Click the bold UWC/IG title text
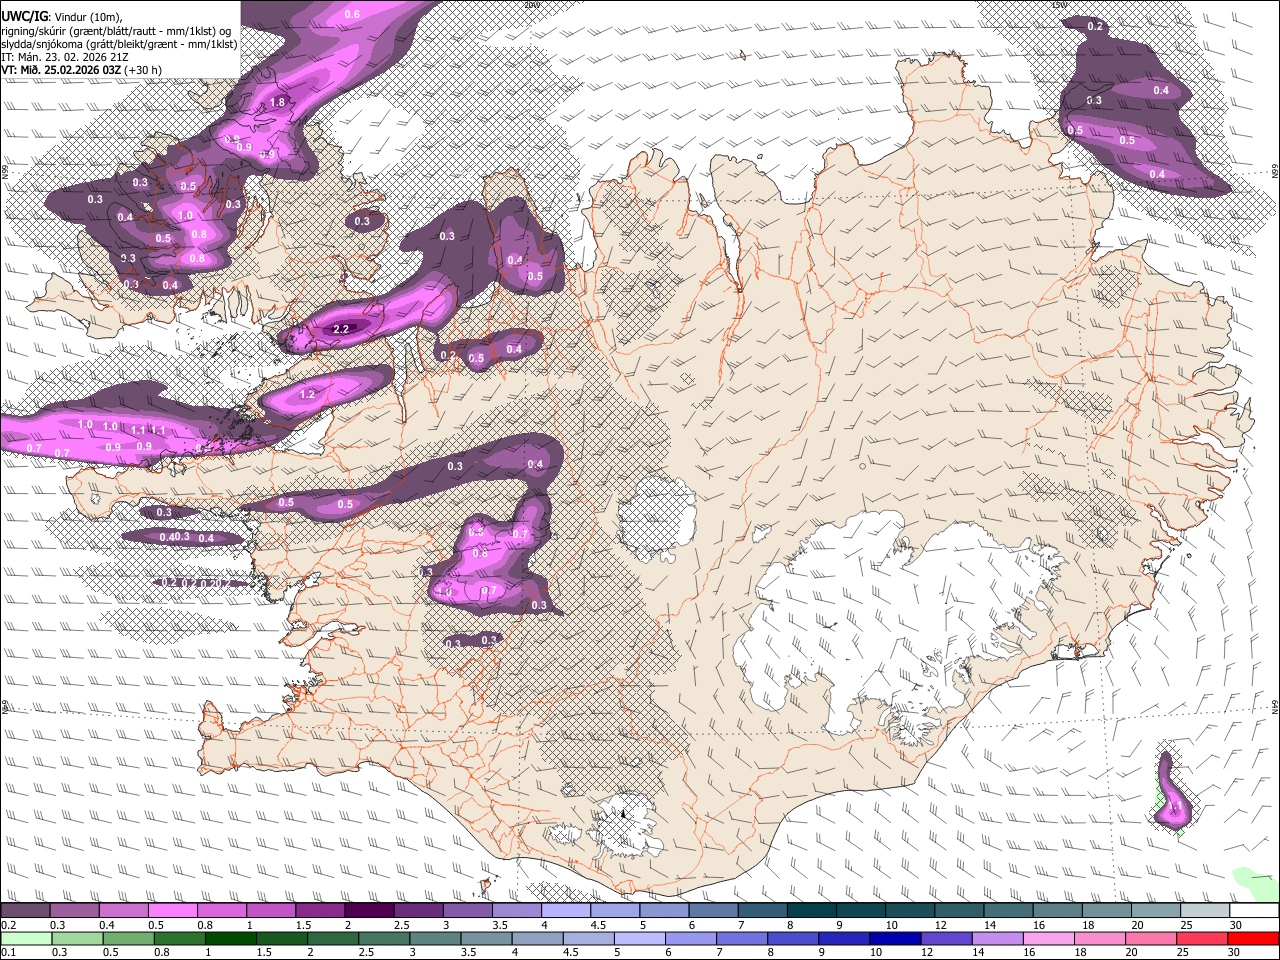The width and height of the screenshot is (1280, 960). point(24,17)
